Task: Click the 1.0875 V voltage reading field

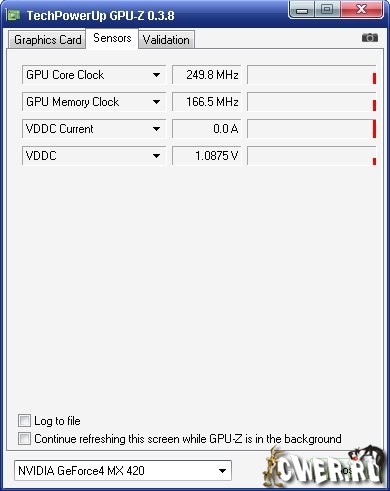Action: 207,156
